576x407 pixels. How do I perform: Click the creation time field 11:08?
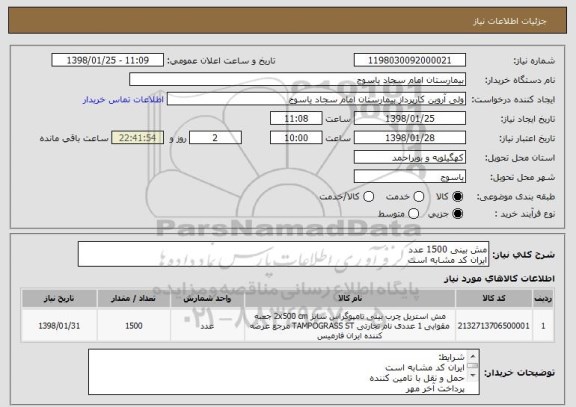tap(296, 119)
